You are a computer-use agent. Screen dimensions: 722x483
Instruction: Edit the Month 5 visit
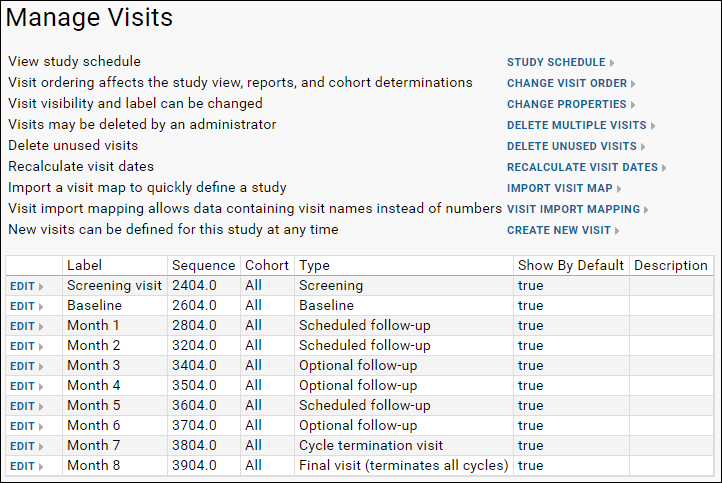click(27, 406)
